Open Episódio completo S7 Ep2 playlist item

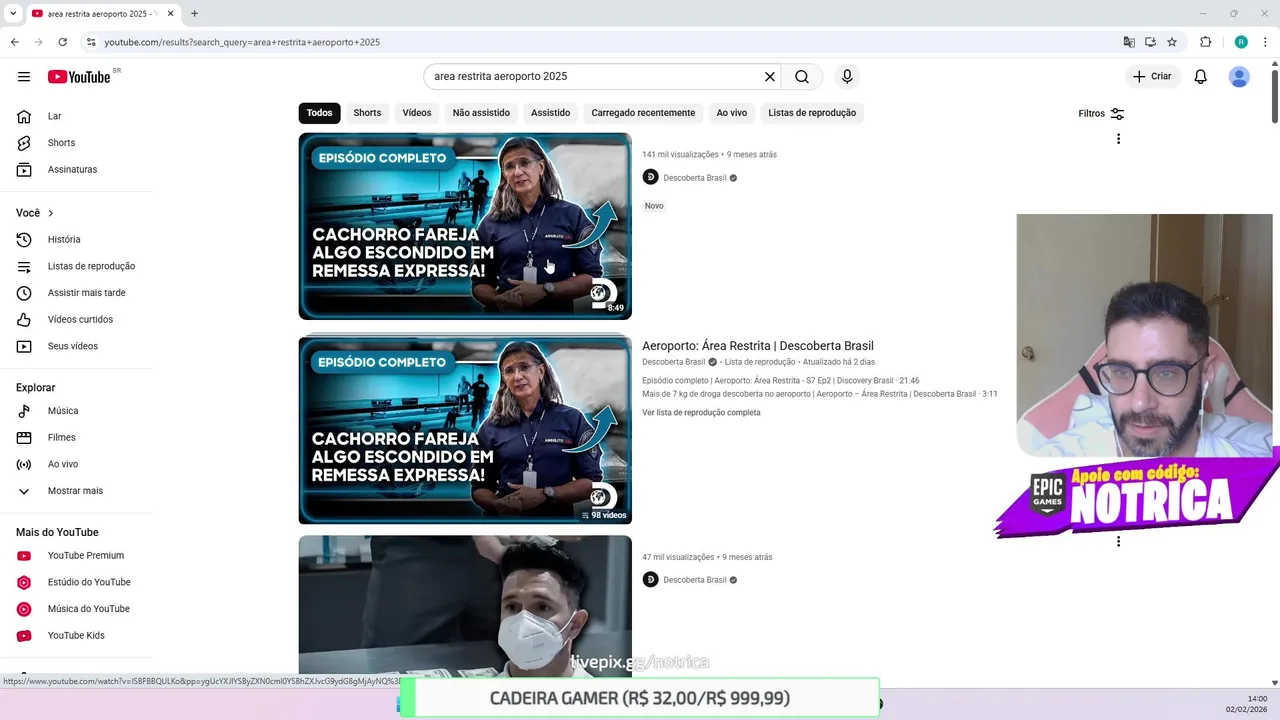click(781, 381)
